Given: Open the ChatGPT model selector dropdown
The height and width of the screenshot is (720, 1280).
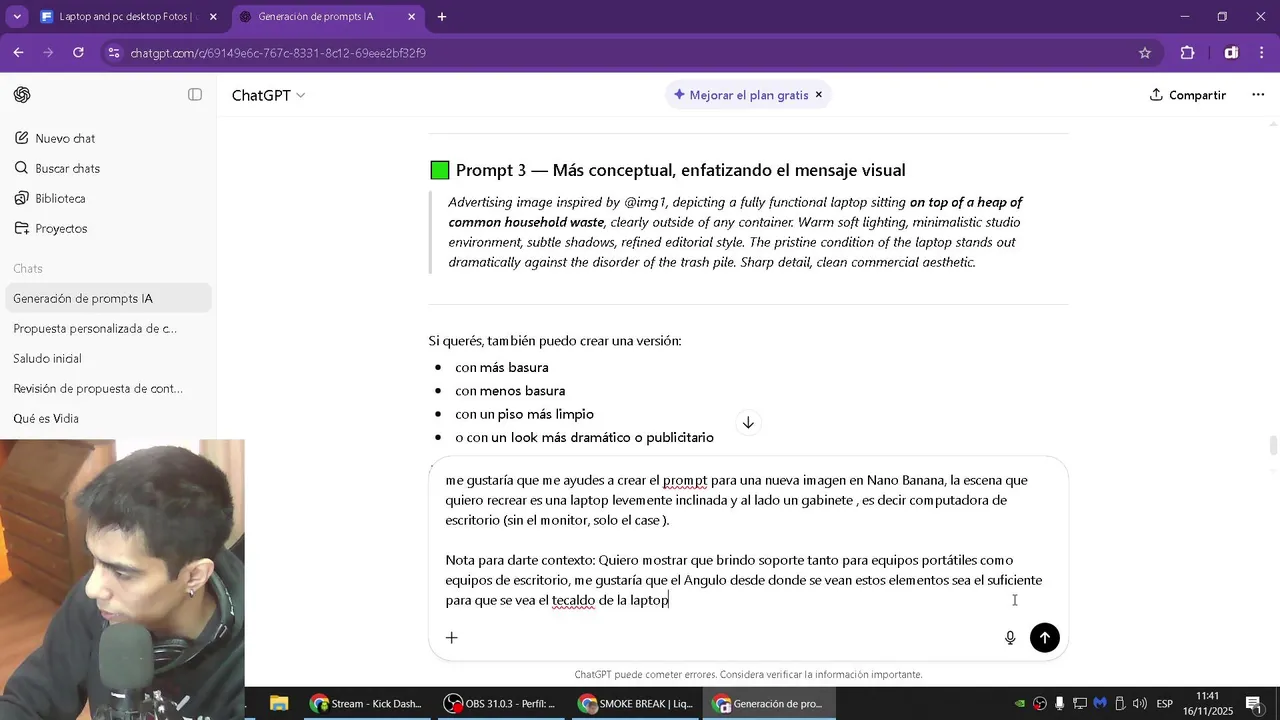Looking at the screenshot, I should coord(268,95).
